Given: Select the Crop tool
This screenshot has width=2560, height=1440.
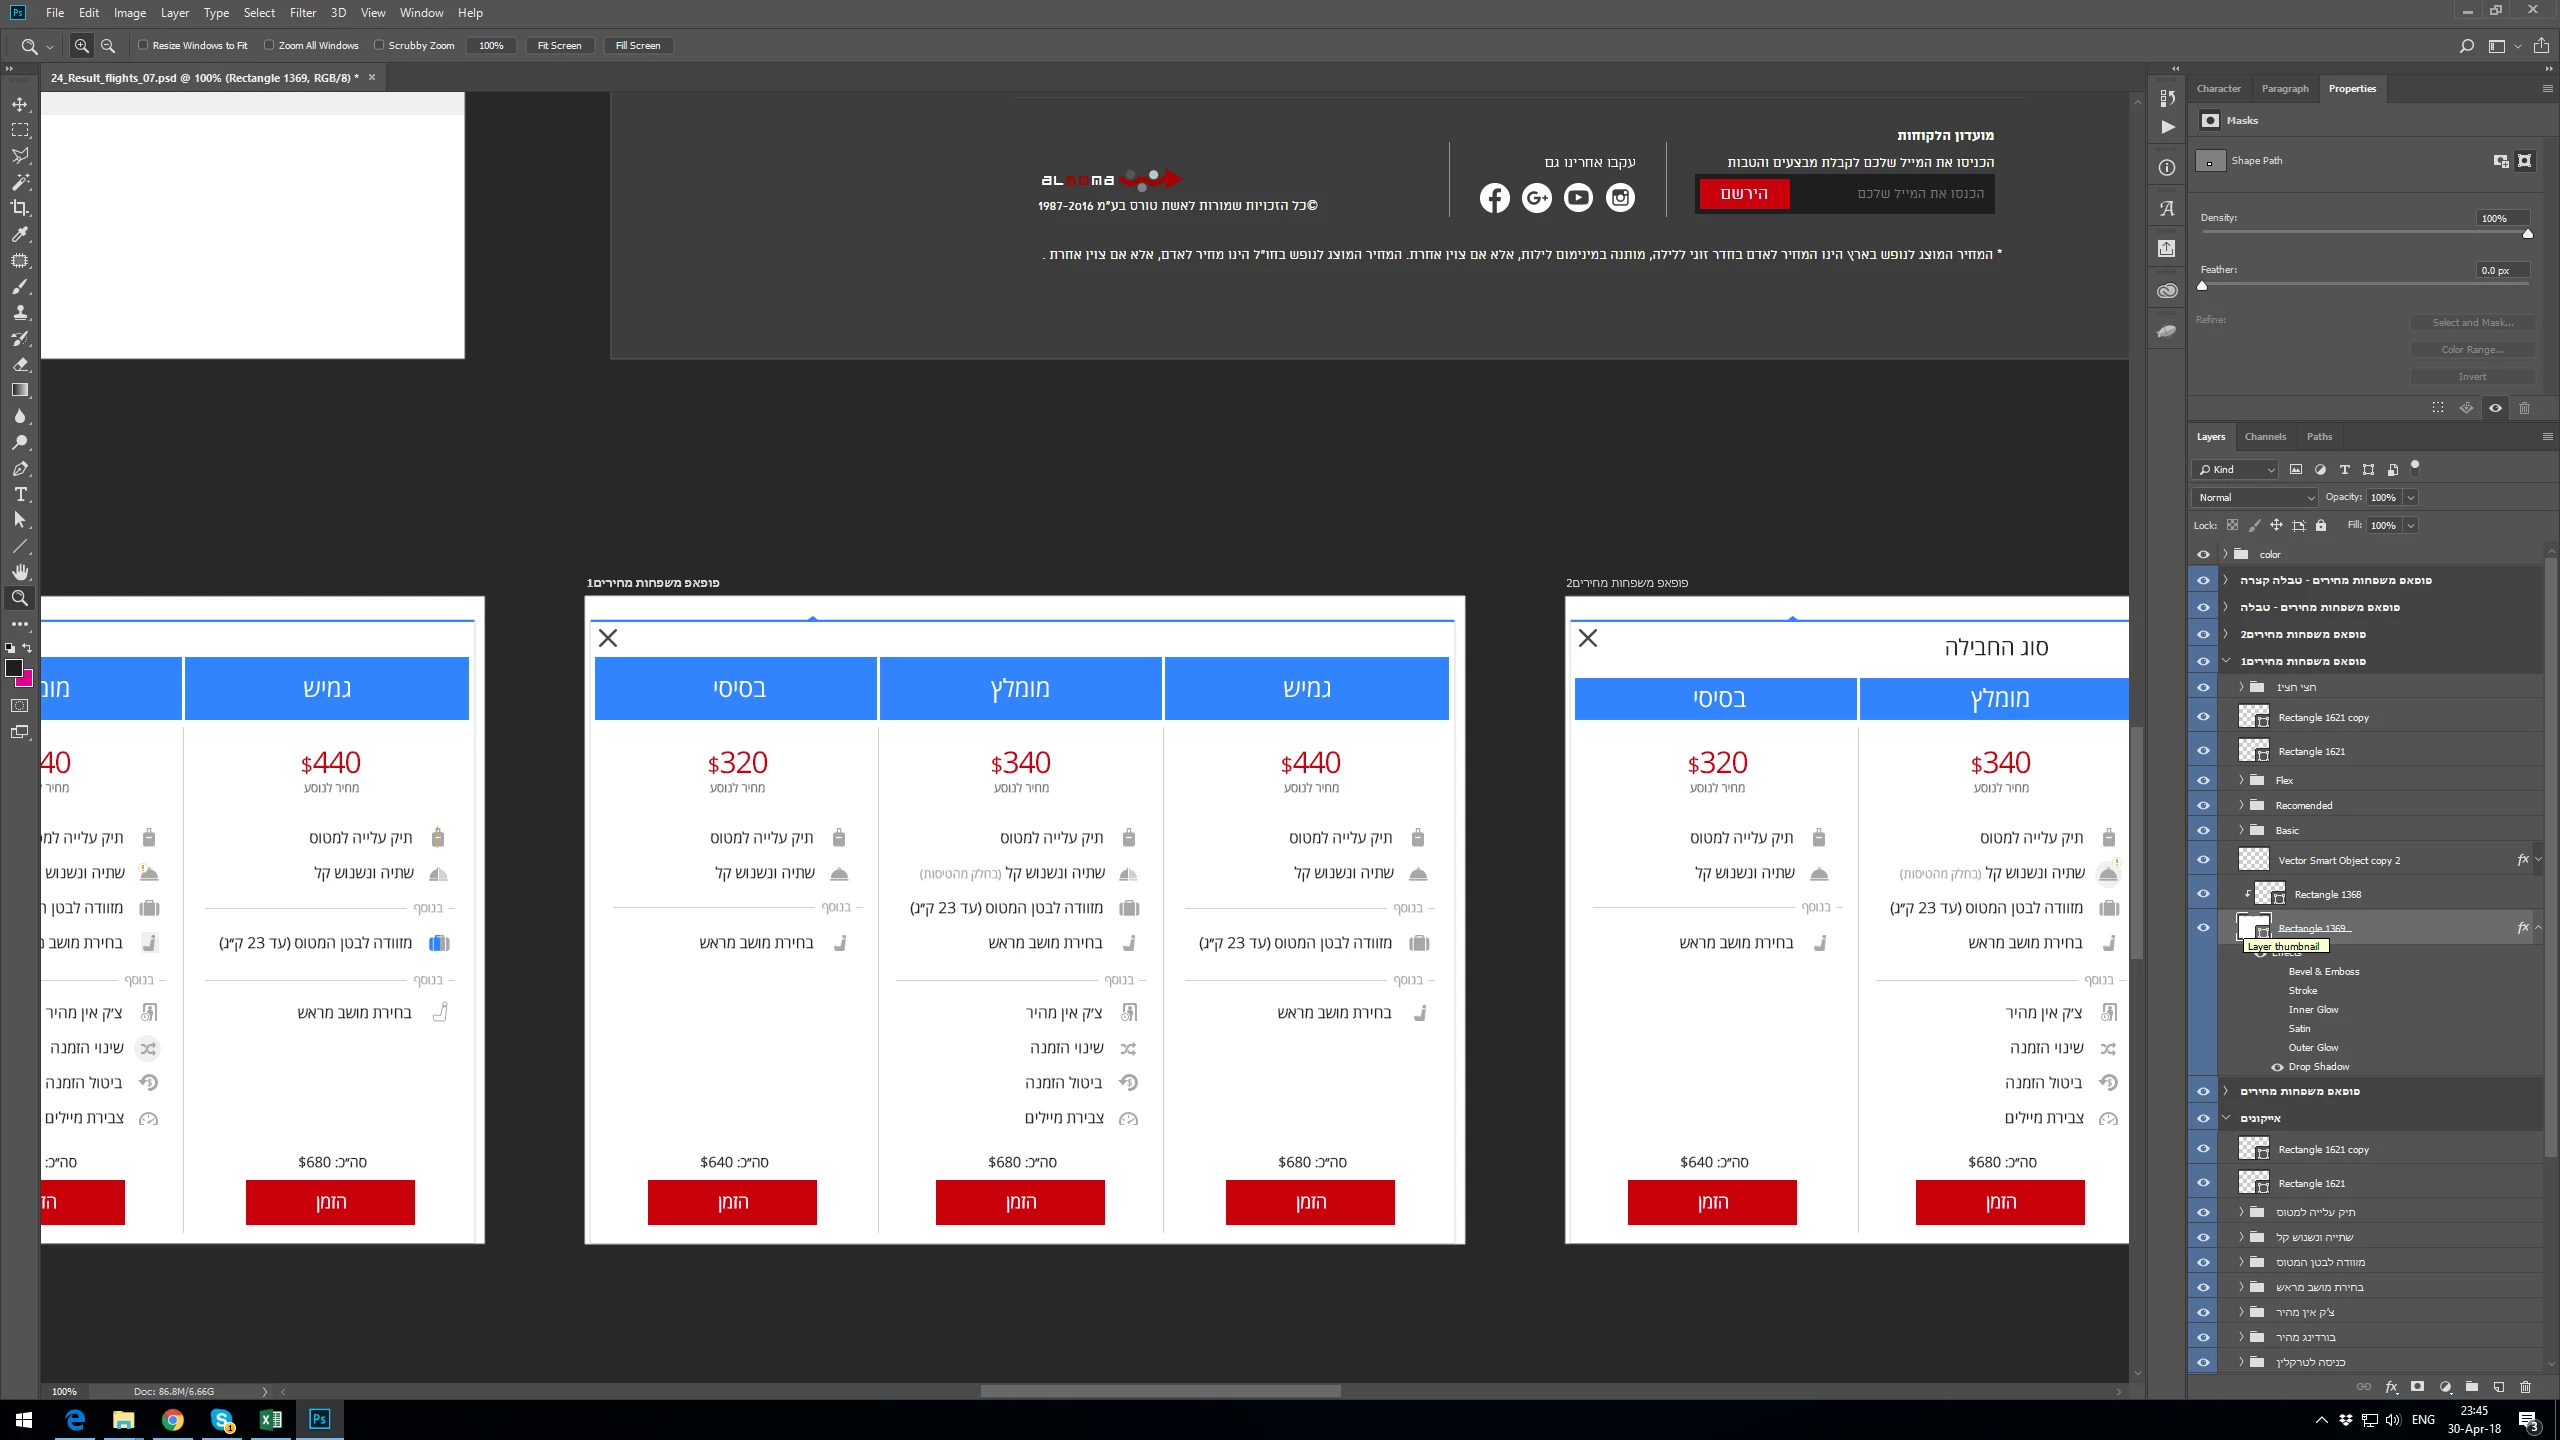Looking at the screenshot, I should click(x=20, y=208).
